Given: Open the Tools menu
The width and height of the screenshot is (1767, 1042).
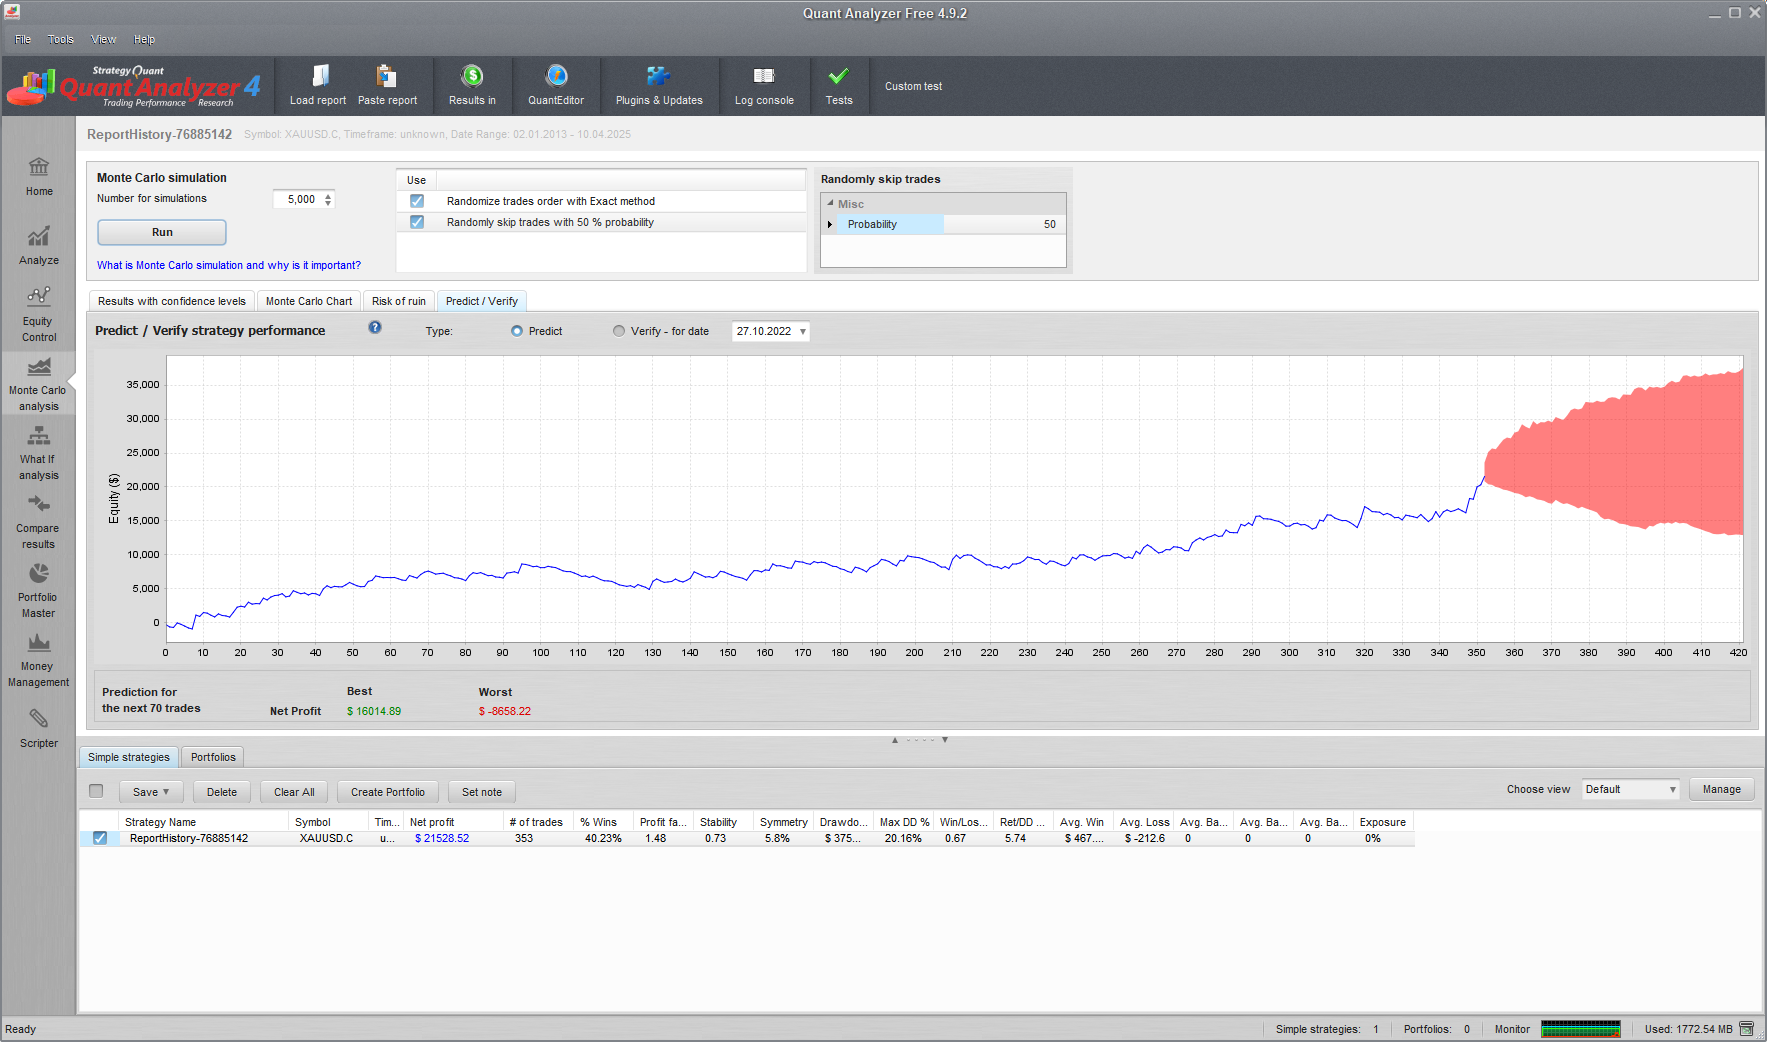Looking at the screenshot, I should click(61, 40).
